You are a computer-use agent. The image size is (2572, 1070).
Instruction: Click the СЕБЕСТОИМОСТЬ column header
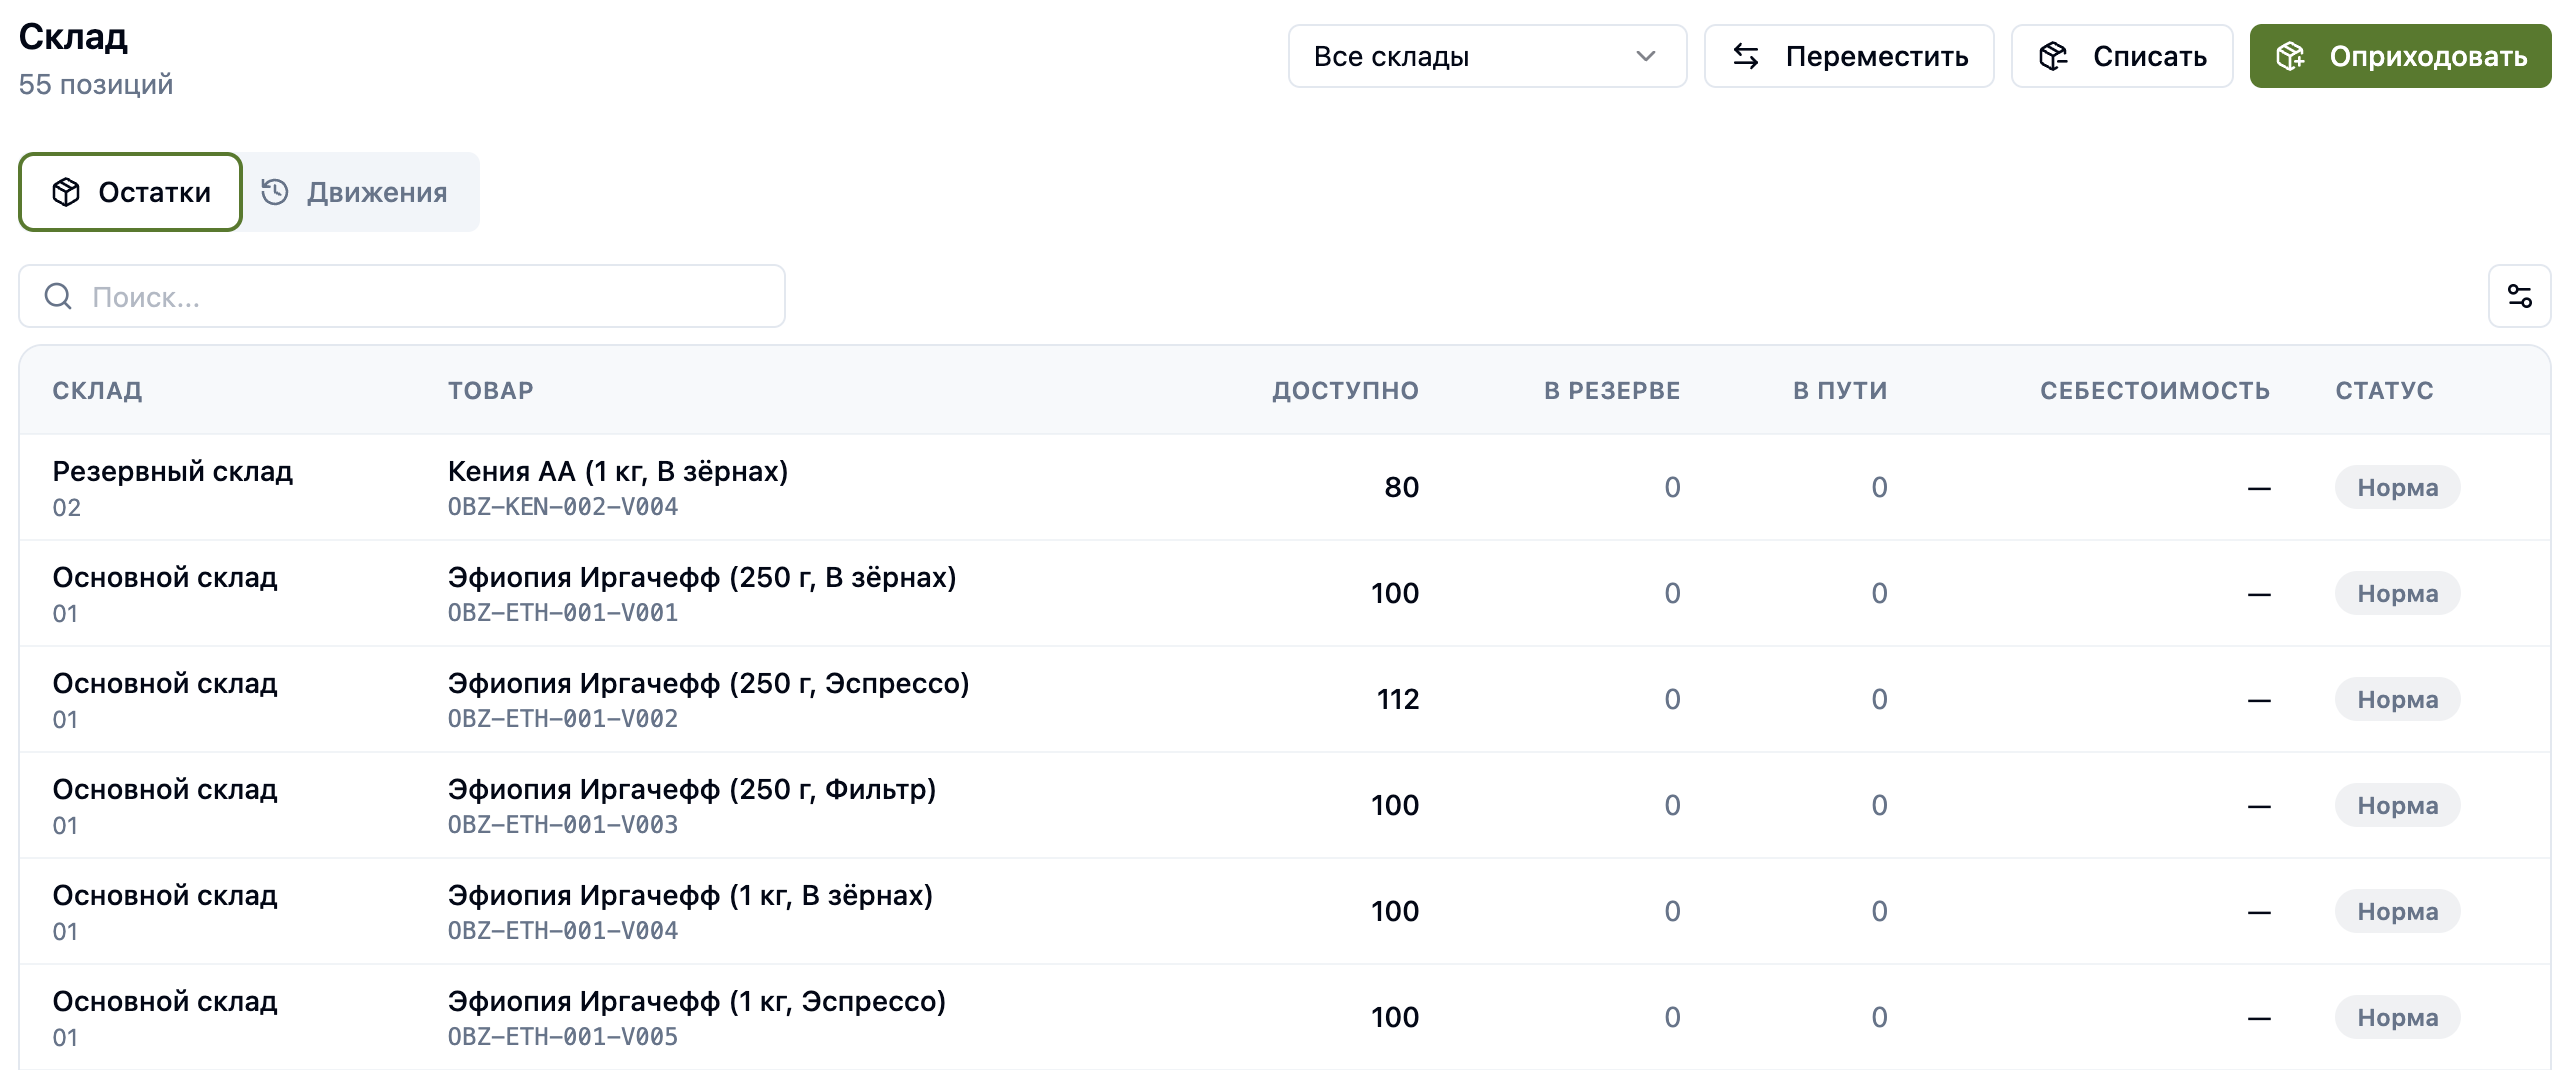tap(2155, 391)
